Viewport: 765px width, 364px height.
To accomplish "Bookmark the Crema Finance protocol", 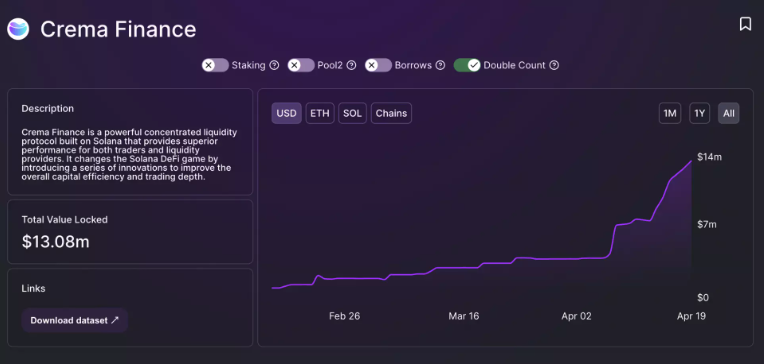I will click(x=745, y=24).
